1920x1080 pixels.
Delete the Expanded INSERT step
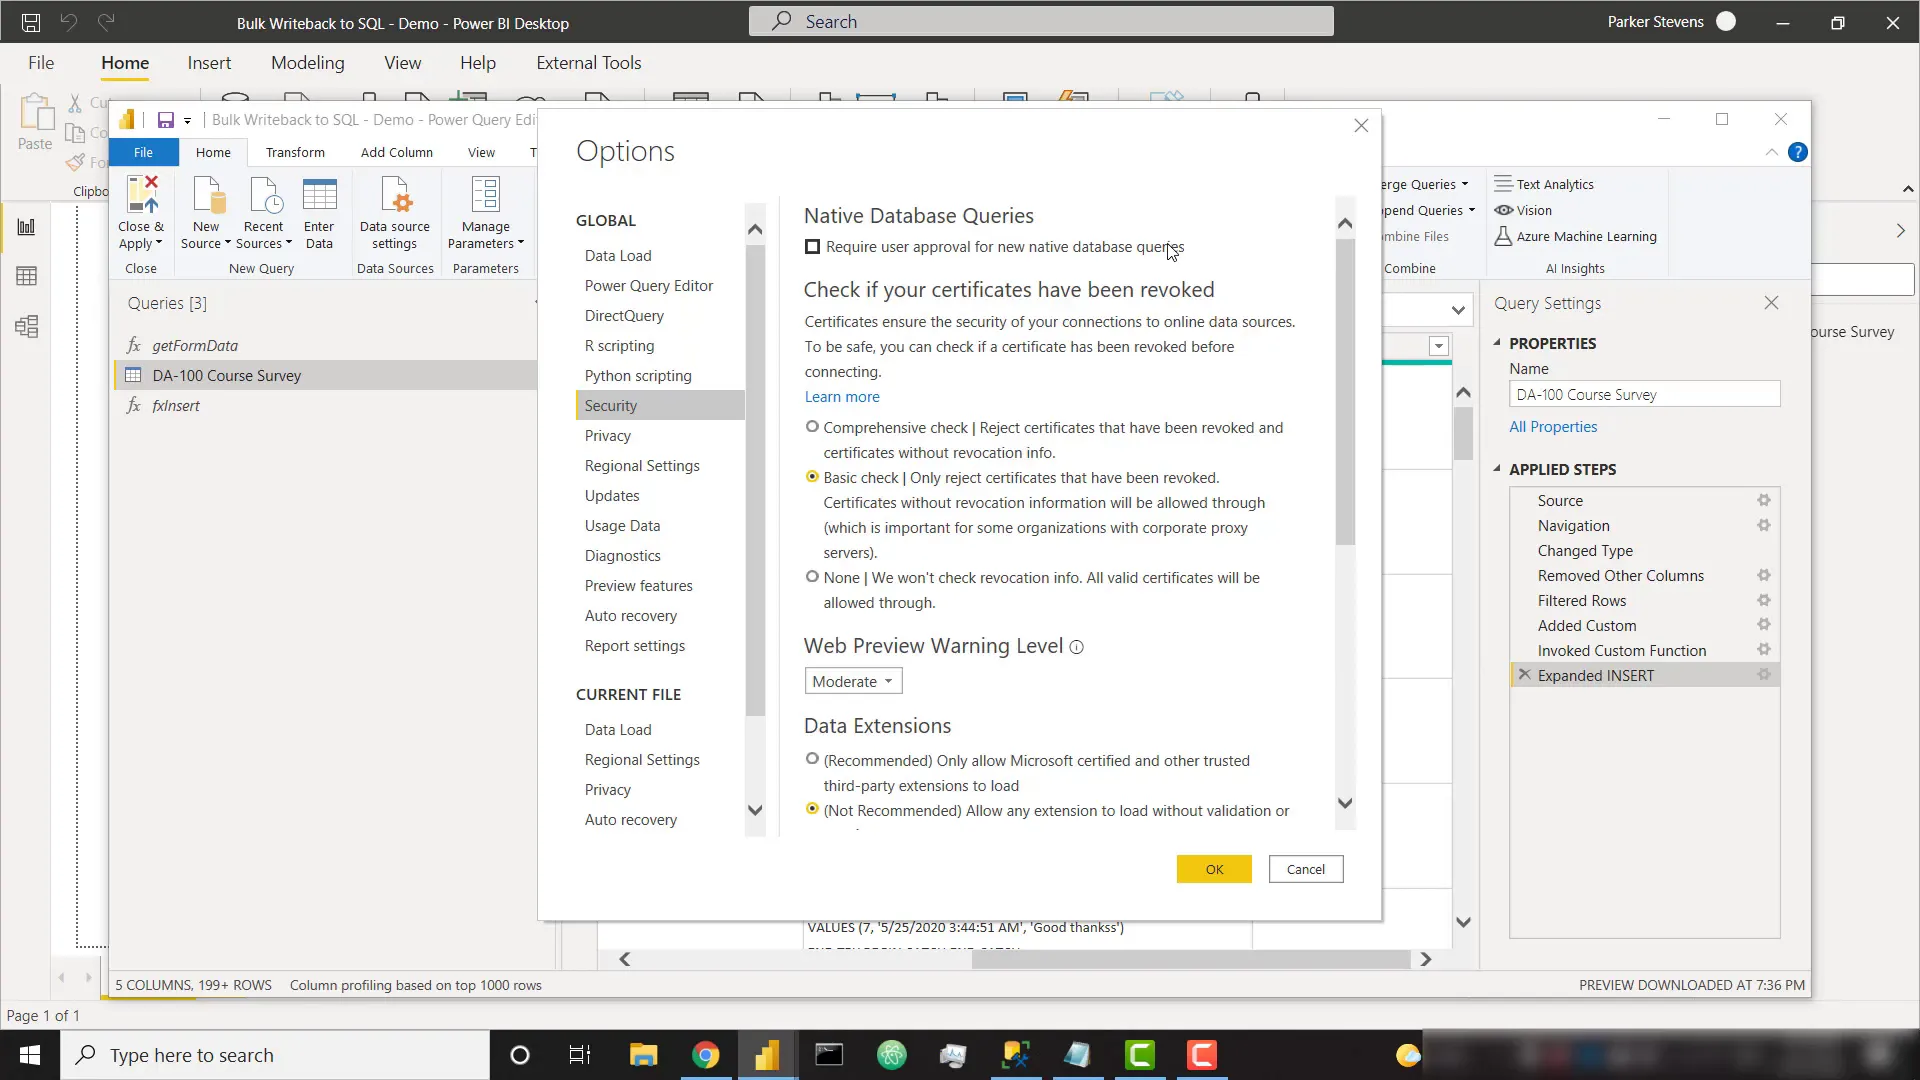coord(1524,675)
